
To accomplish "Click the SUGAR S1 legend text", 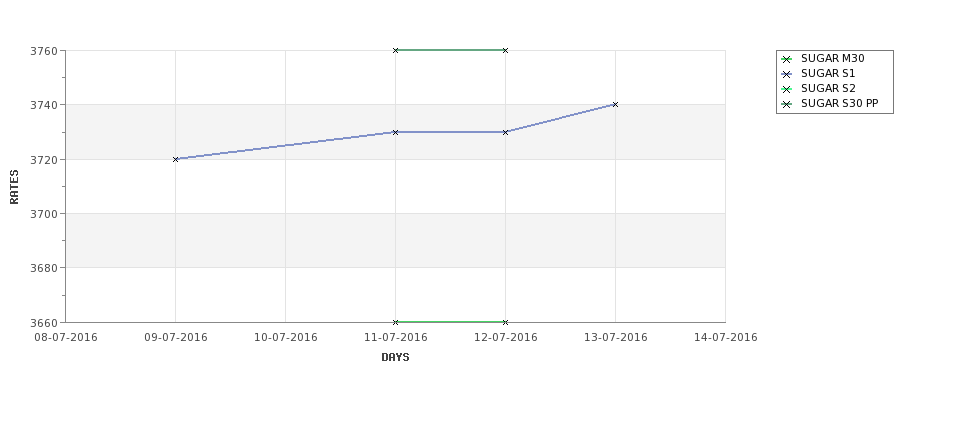I will tap(828, 73).
